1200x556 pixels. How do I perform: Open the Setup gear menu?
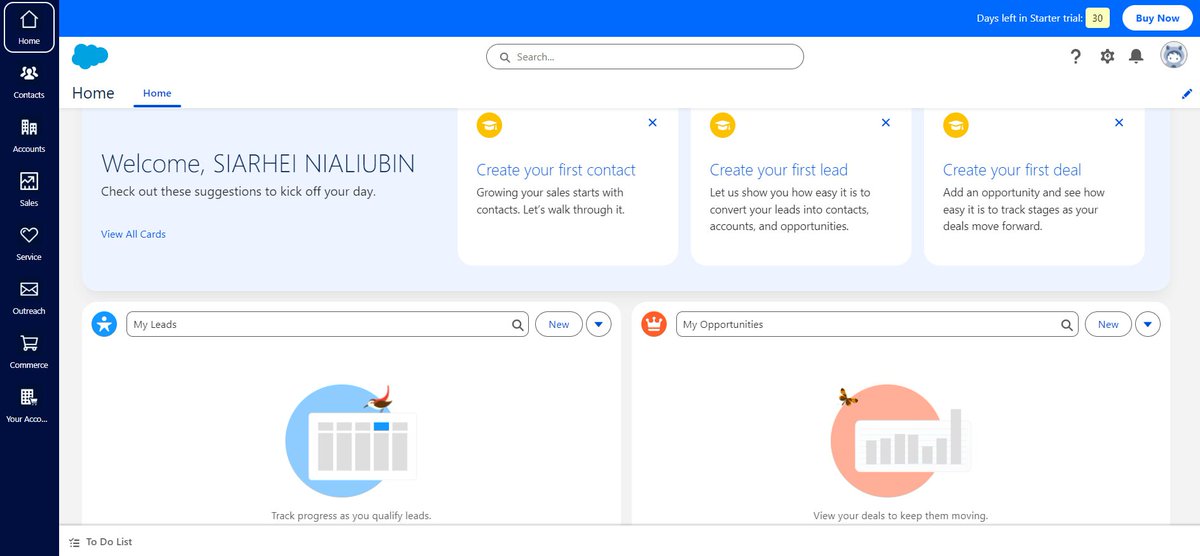click(x=1107, y=57)
